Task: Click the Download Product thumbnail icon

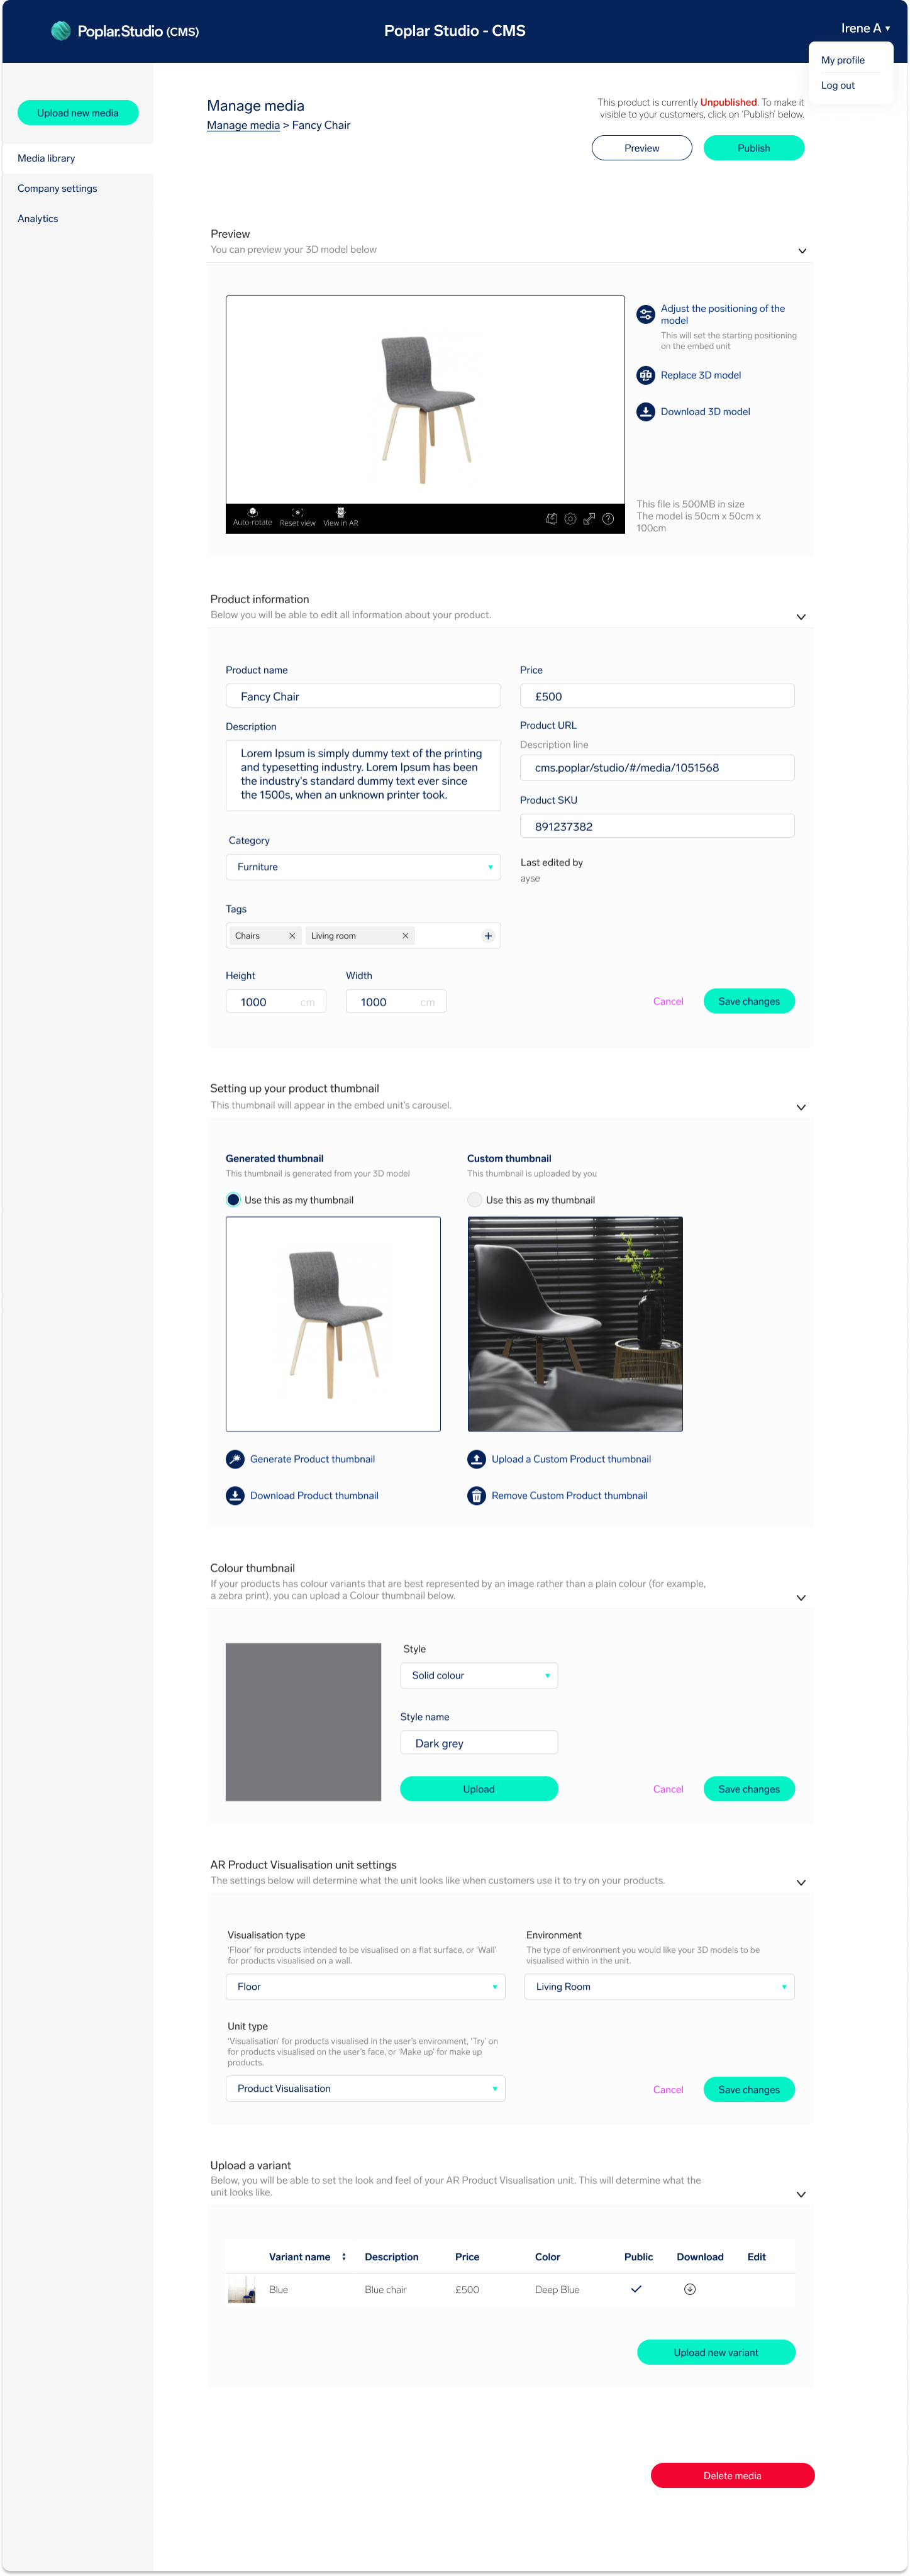Action: tap(235, 1495)
